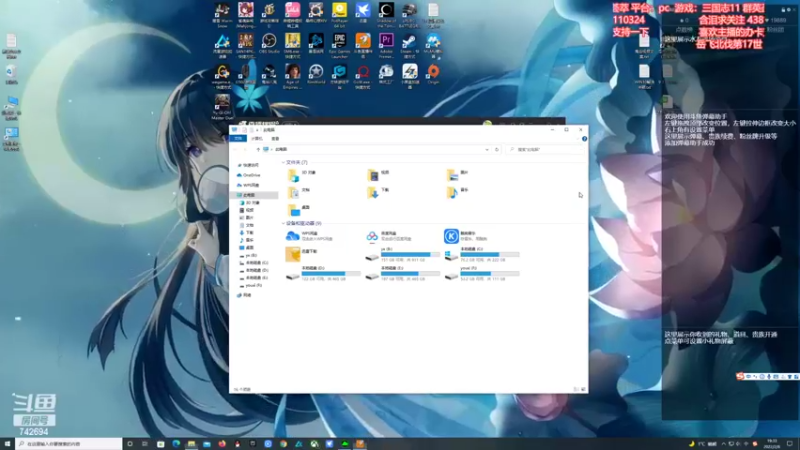Viewport: 800px width, 450px height.
Task: Open the PotPlayer 64 bit shortcut
Action: (339, 14)
